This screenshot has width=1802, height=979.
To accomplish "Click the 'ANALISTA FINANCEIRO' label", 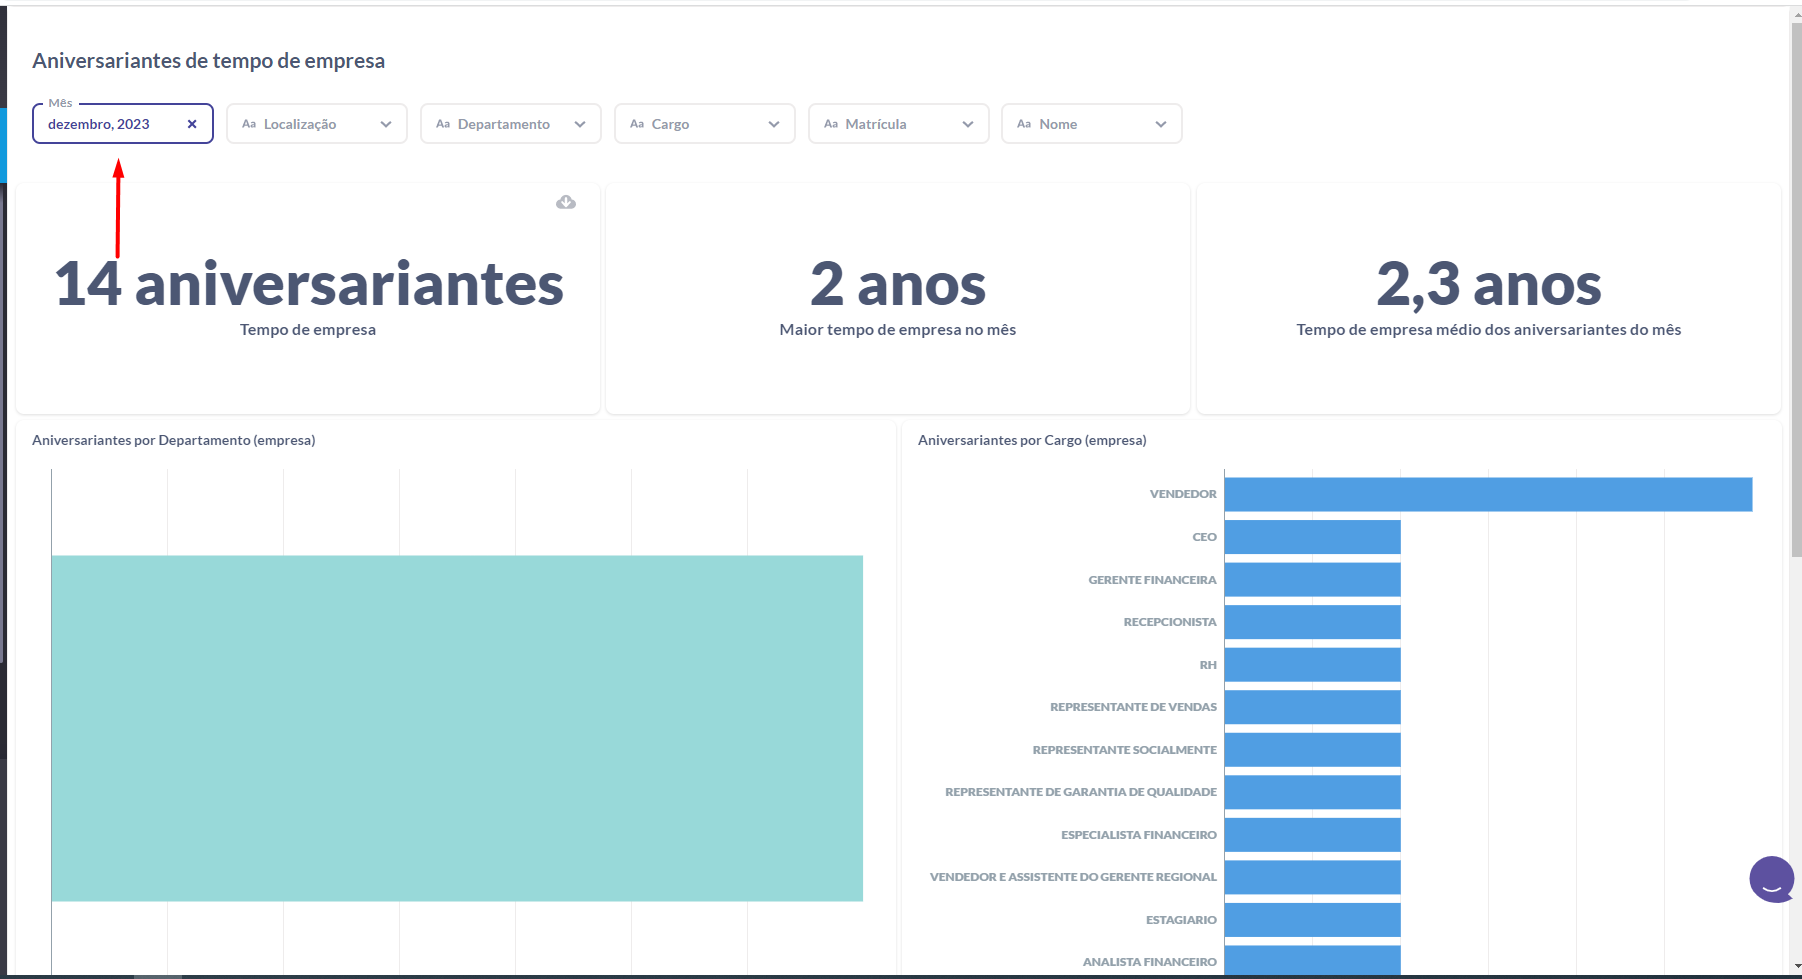I will click(1150, 962).
